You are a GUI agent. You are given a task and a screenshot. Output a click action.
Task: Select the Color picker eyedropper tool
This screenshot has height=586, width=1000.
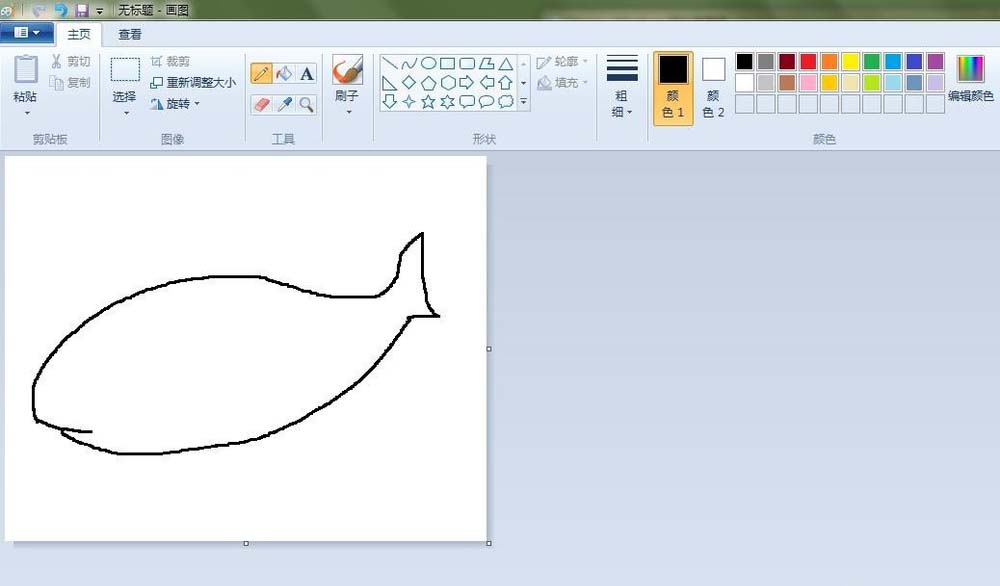(x=284, y=104)
